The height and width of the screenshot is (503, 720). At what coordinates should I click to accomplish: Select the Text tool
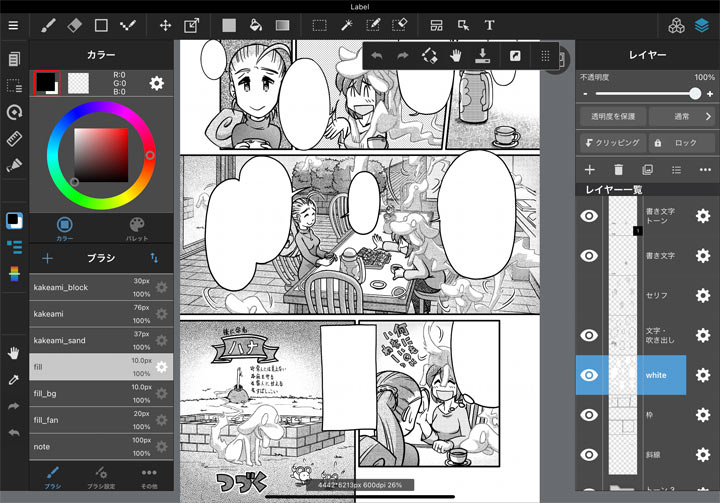coord(489,25)
